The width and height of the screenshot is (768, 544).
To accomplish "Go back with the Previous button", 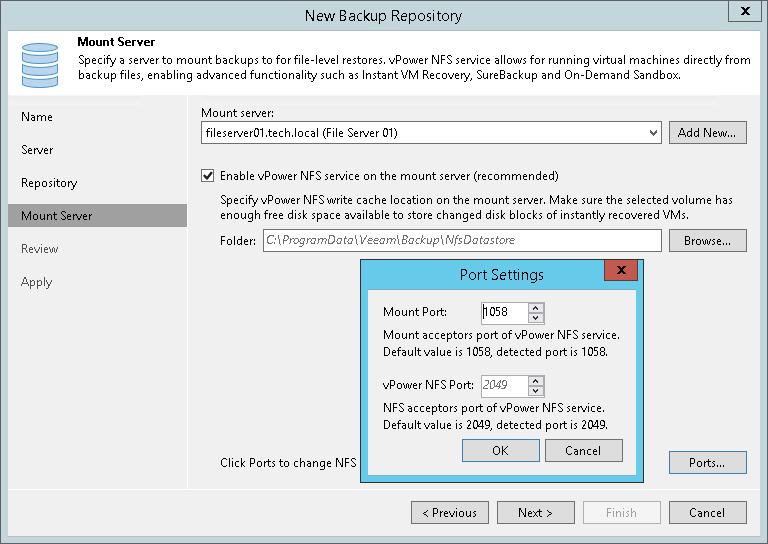I will click(449, 513).
